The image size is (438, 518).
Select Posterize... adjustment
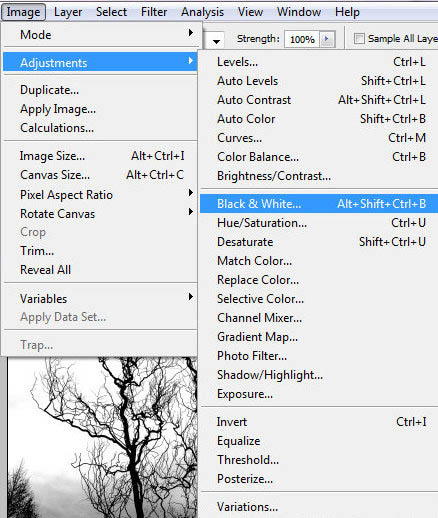[x=319, y=479]
